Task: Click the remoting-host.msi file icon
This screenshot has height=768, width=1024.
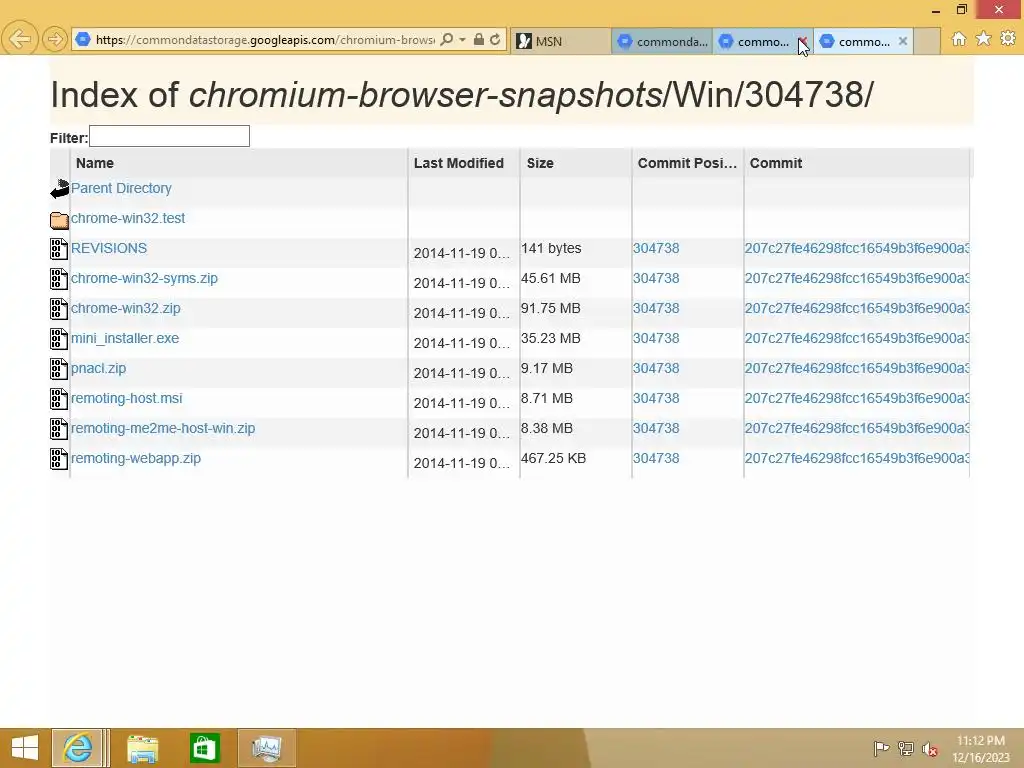Action: [59, 399]
